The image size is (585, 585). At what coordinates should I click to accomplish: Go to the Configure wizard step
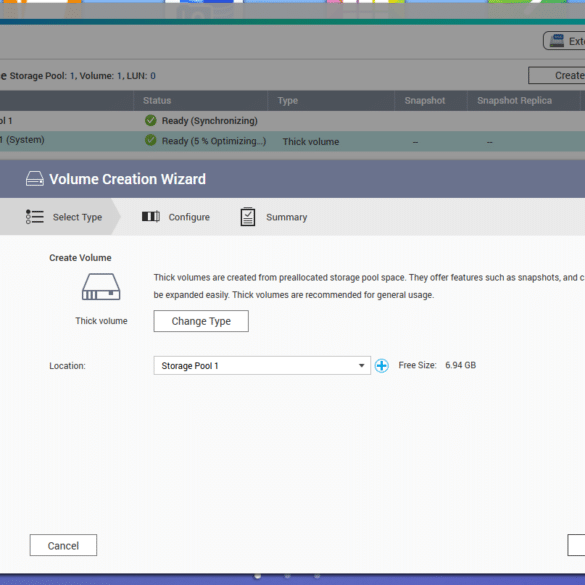(x=176, y=217)
